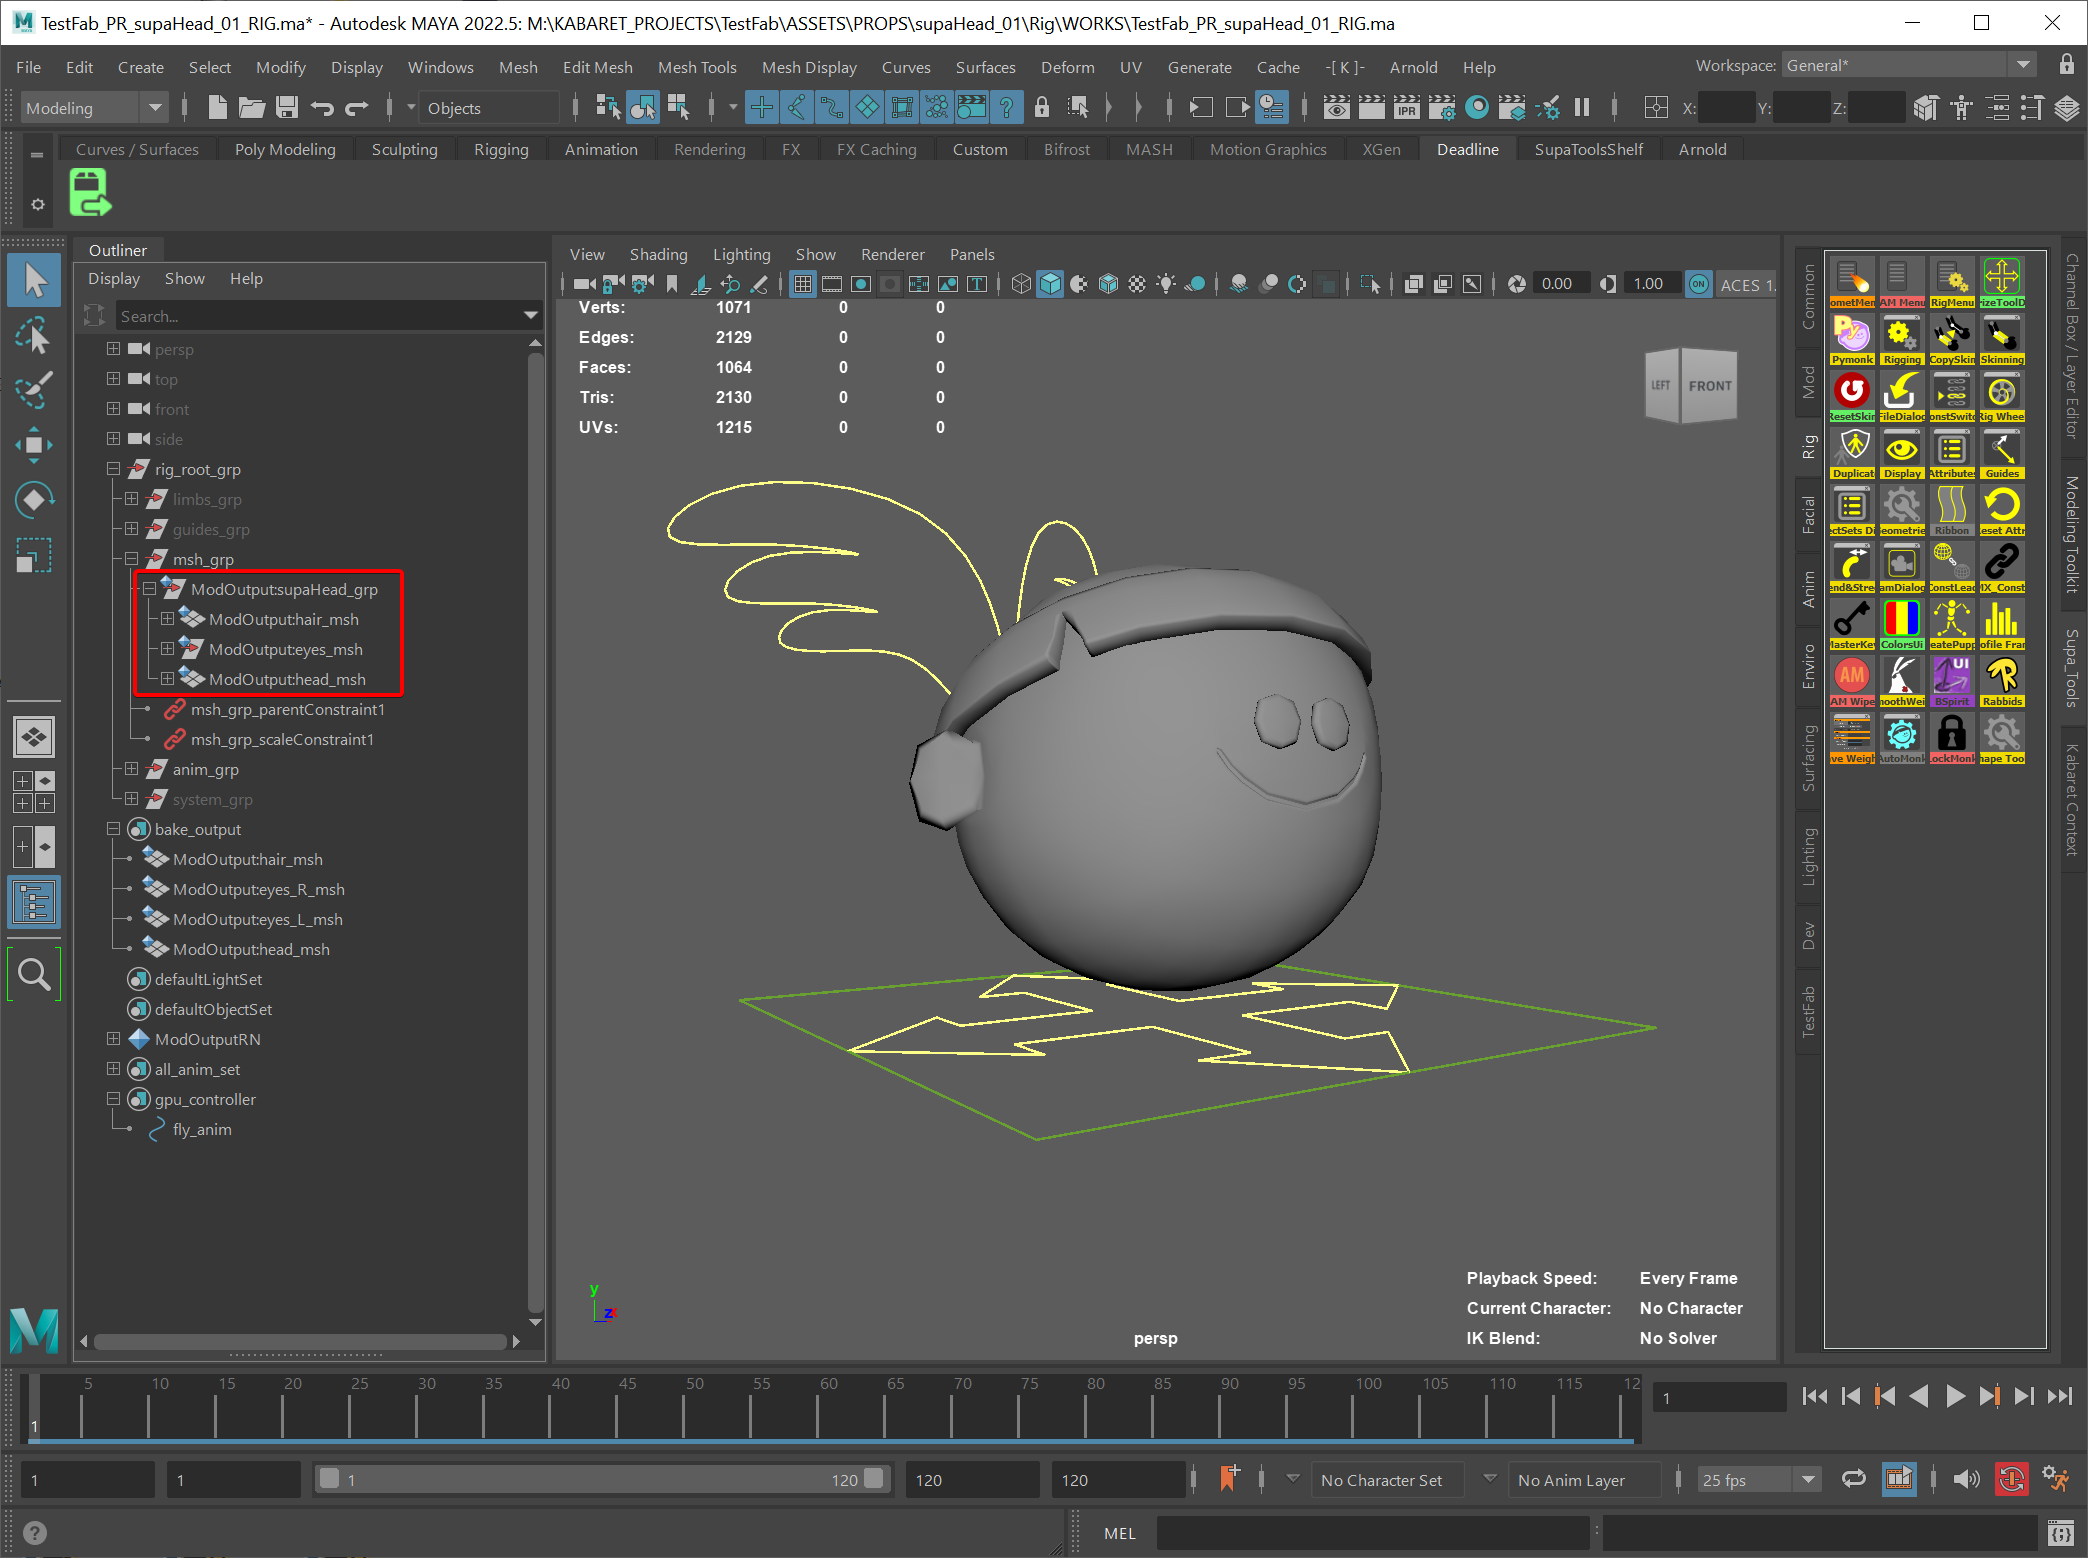The height and width of the screenshot is (1558, 2088).
Task: Step forward one frame button
Action: (2024, 1396)
